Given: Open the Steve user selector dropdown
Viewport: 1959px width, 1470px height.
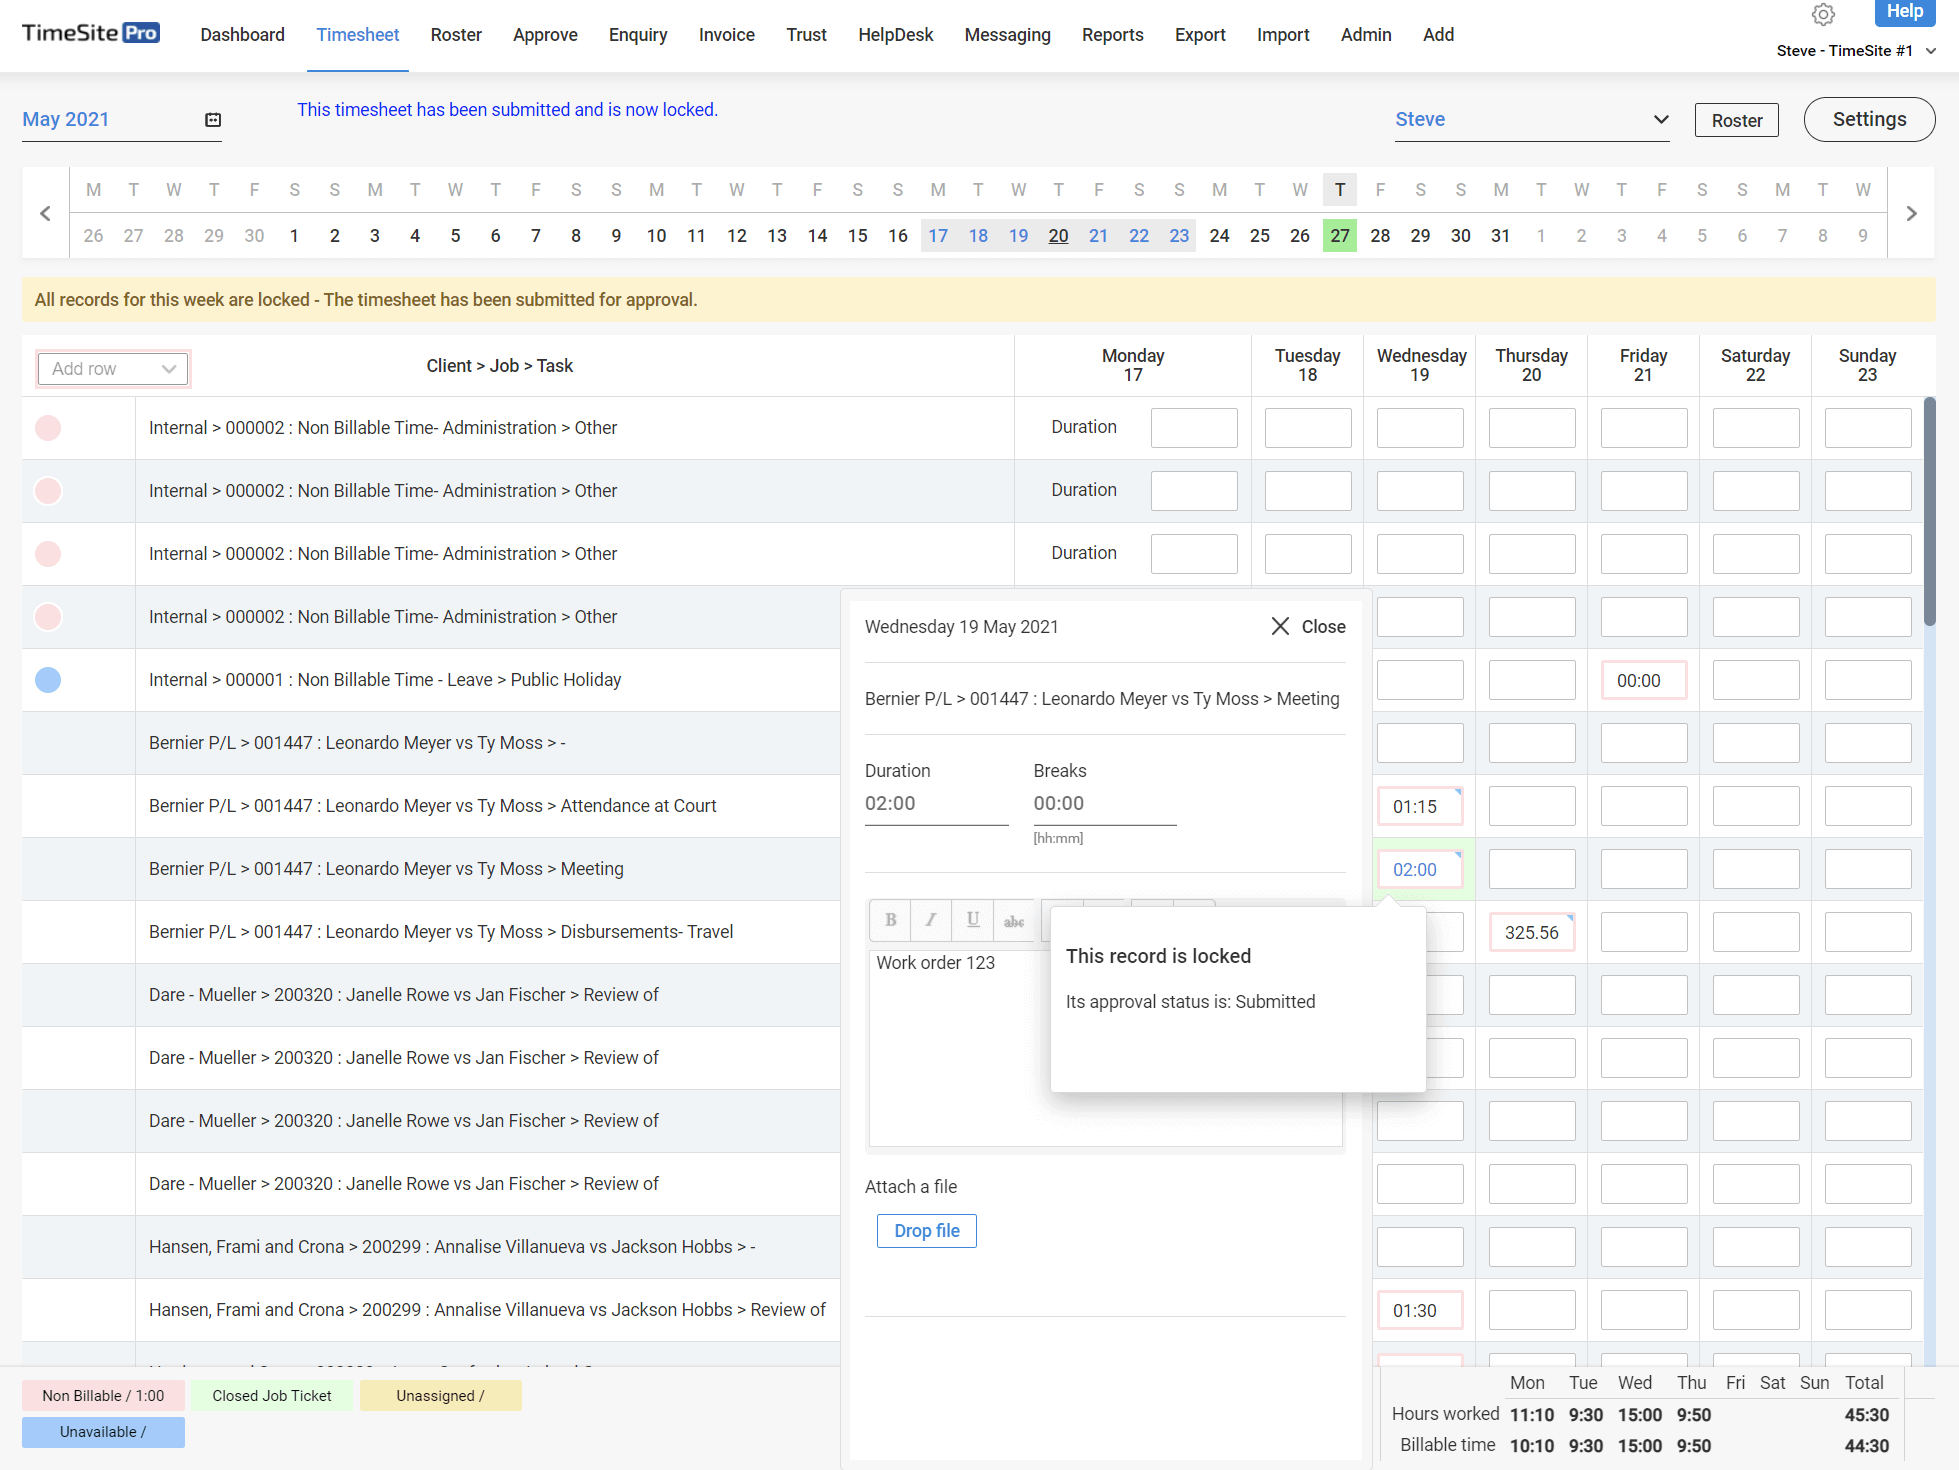Looking at the screenshot, I should click(x=1532, y=120).
